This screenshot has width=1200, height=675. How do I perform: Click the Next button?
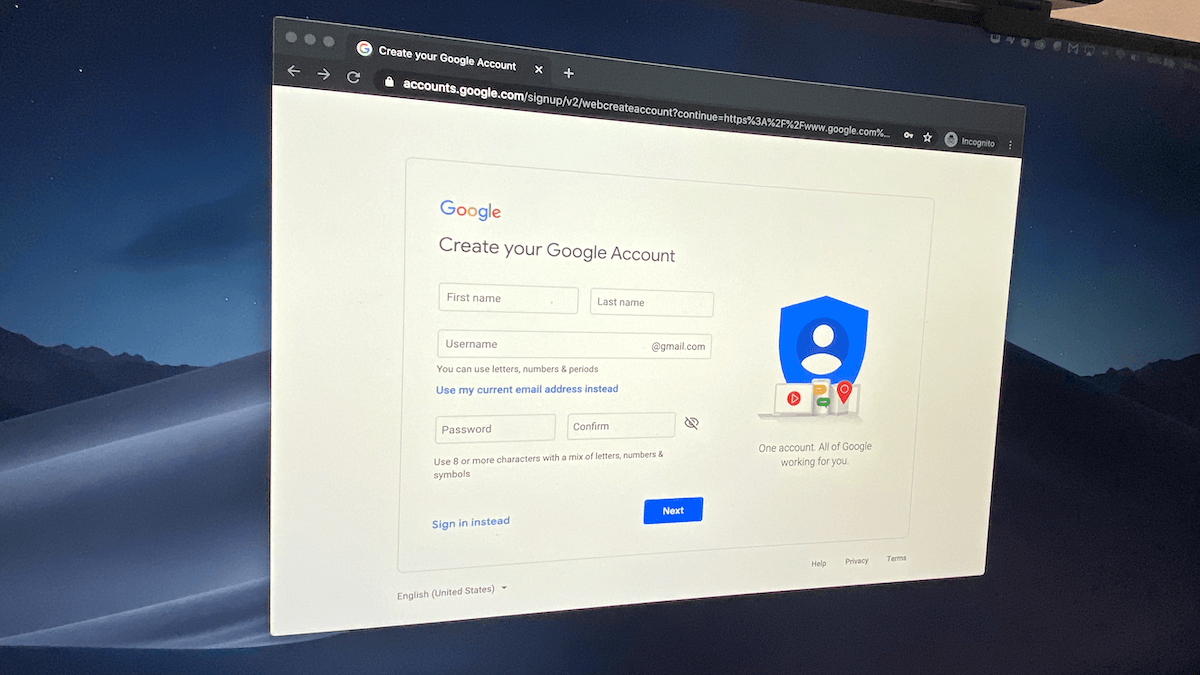[673, 510]
